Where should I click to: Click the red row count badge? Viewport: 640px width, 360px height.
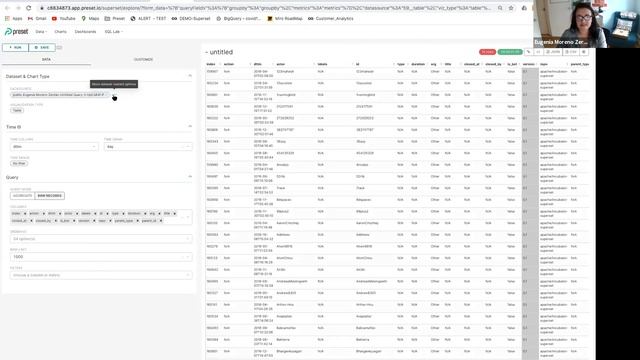point(487,52)
